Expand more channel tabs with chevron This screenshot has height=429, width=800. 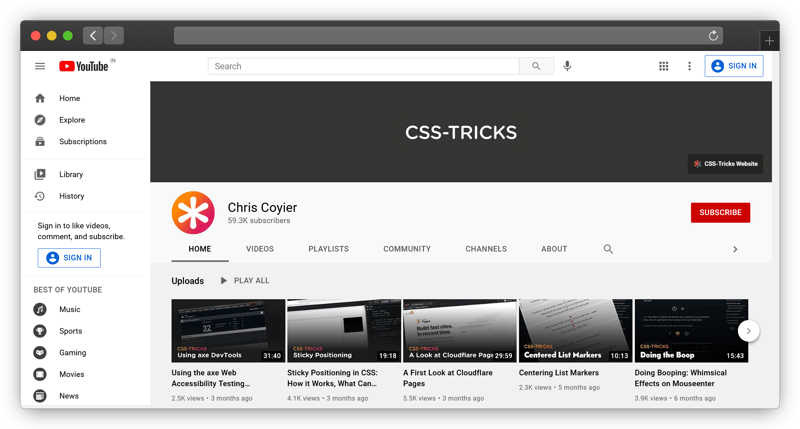pyautogui.click(x=735, y=249)
